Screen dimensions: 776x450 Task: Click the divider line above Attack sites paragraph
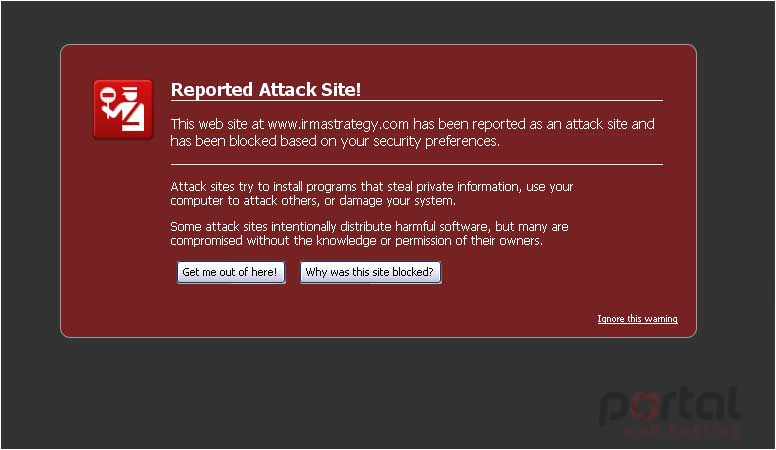416,164
